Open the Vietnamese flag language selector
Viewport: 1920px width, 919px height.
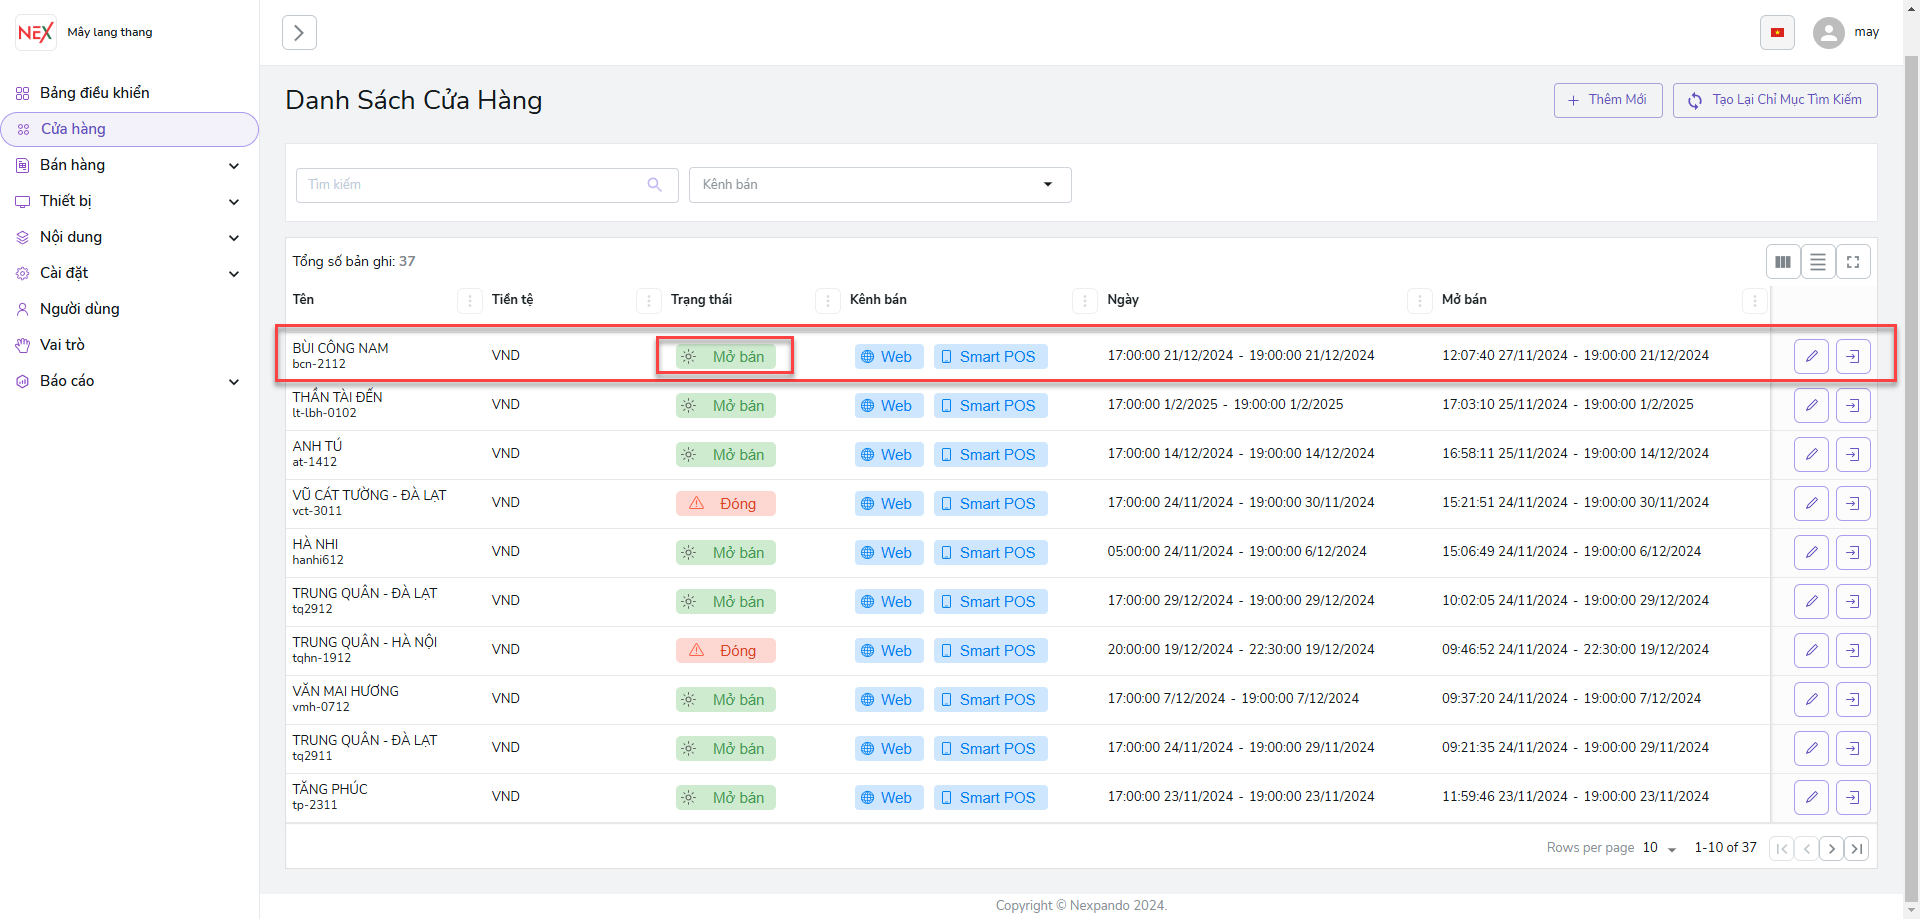[1777, 32]
